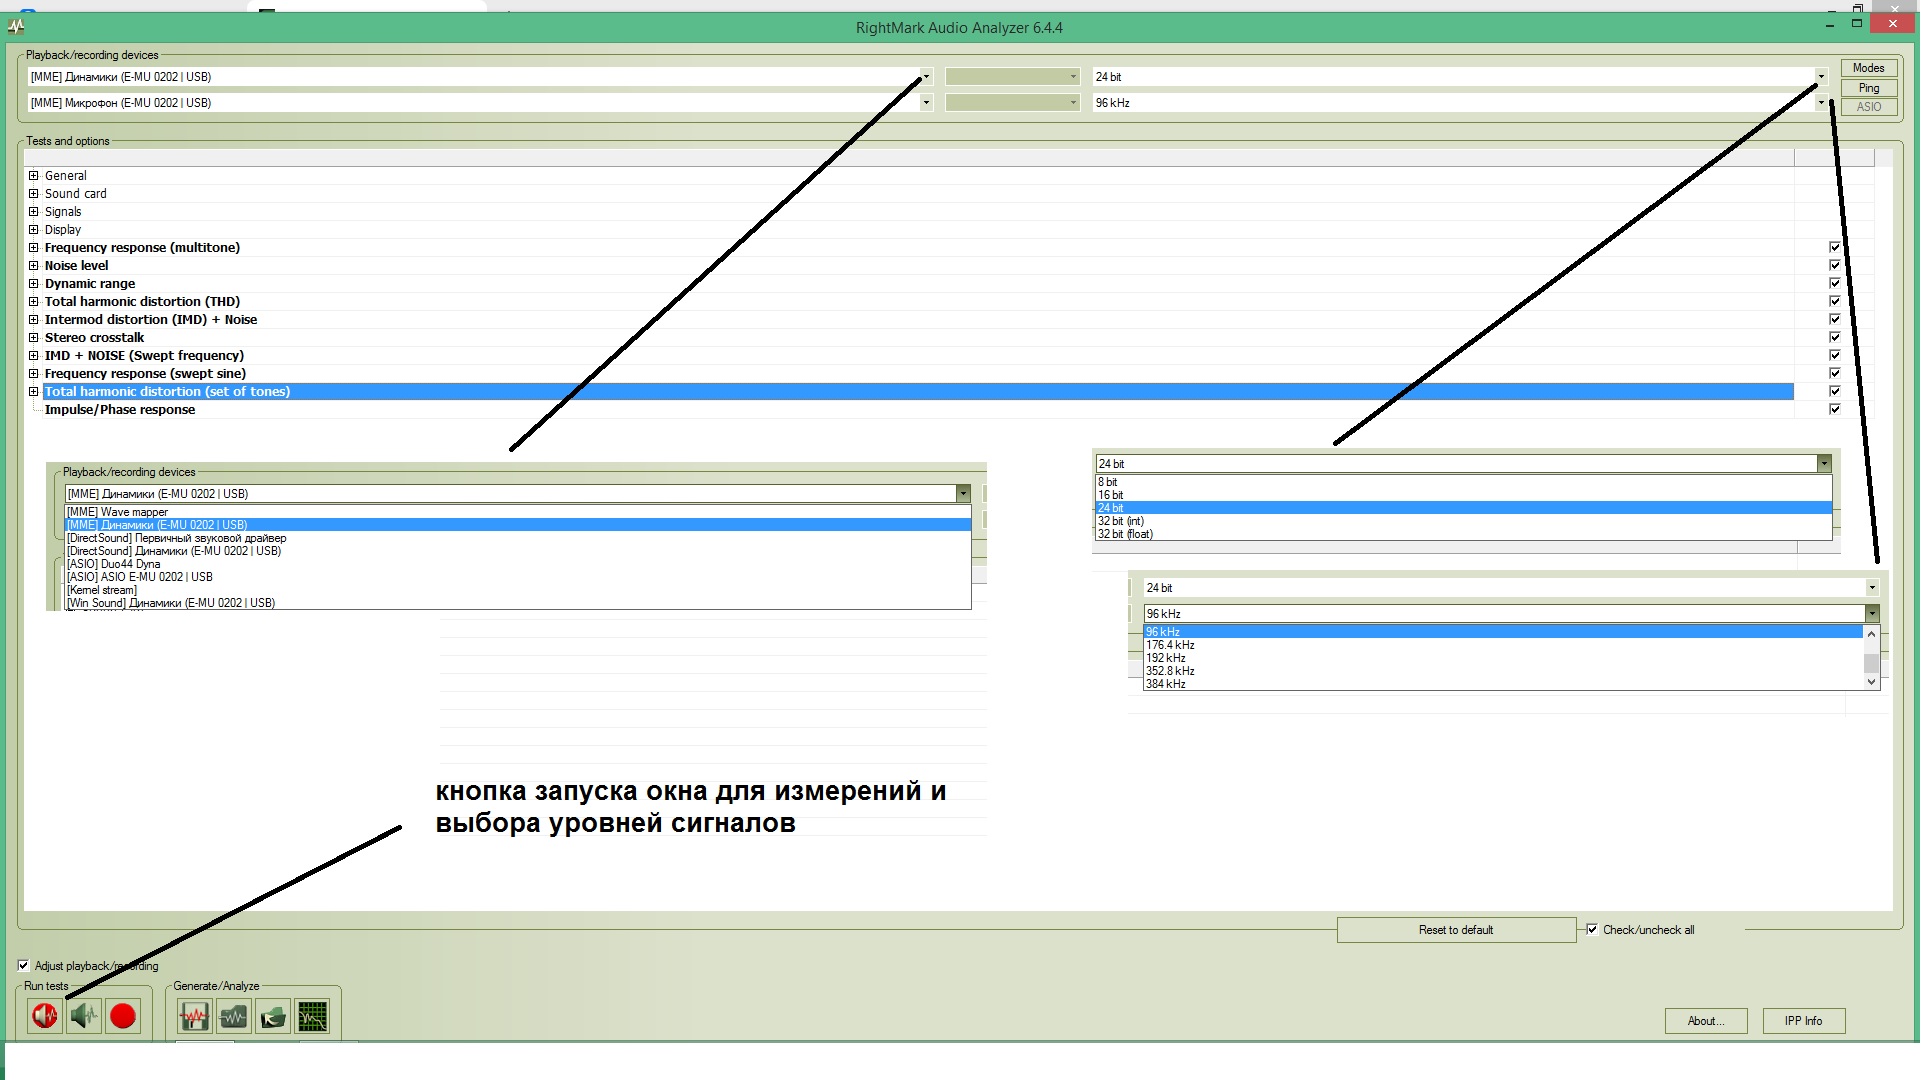Click the red speaker playback/recording test icon
This screenshot has width=1930, height=1080.
tap(44, 1016)
